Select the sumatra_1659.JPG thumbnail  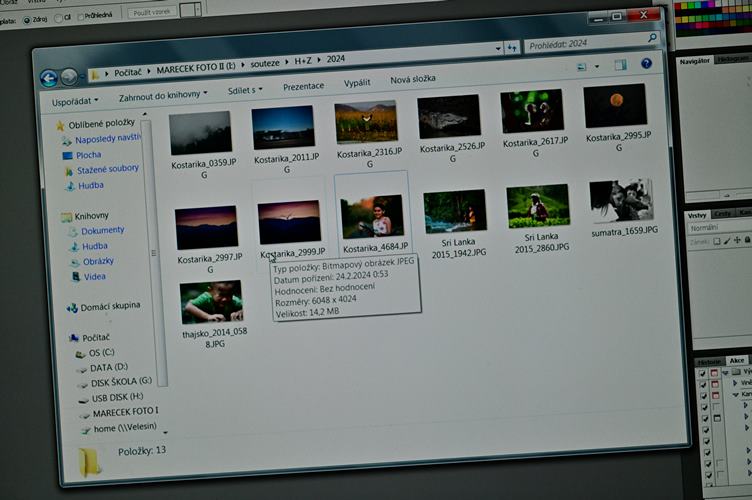[621, 200]
